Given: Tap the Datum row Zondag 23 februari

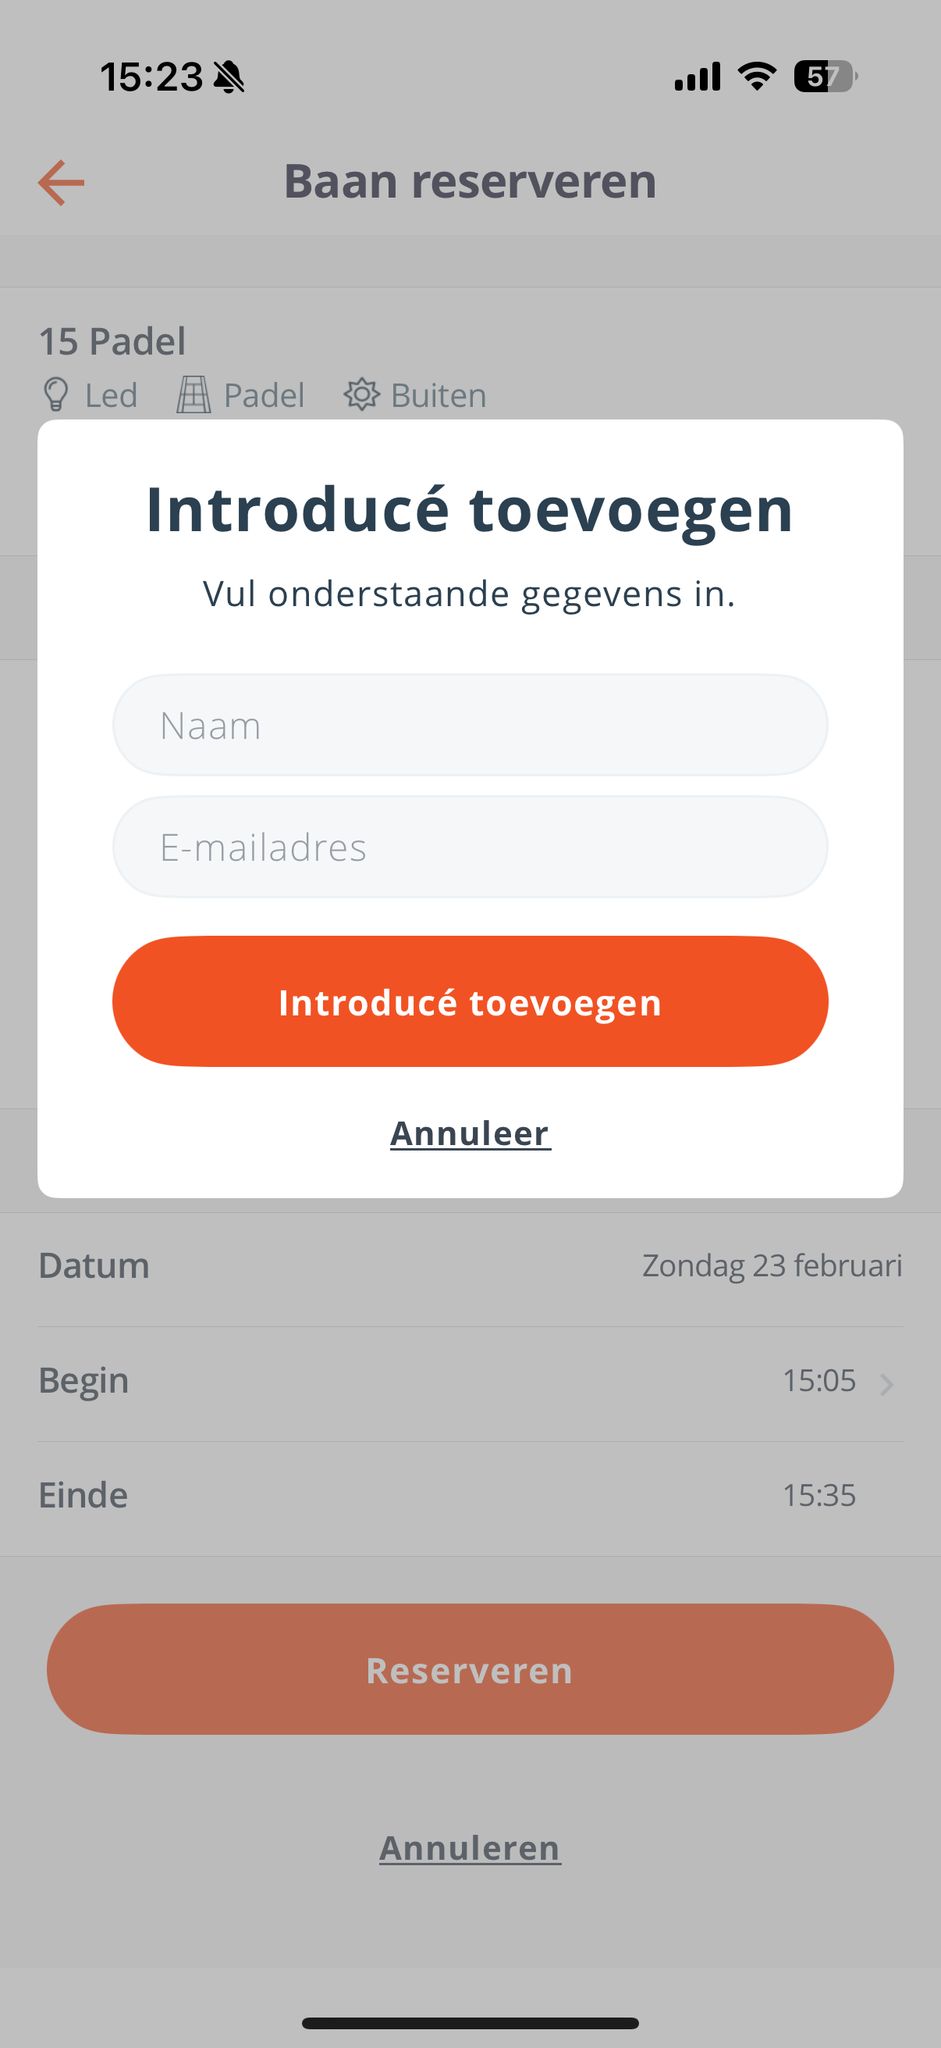Looking at the screenshot, I should [x=771, y=1266].
